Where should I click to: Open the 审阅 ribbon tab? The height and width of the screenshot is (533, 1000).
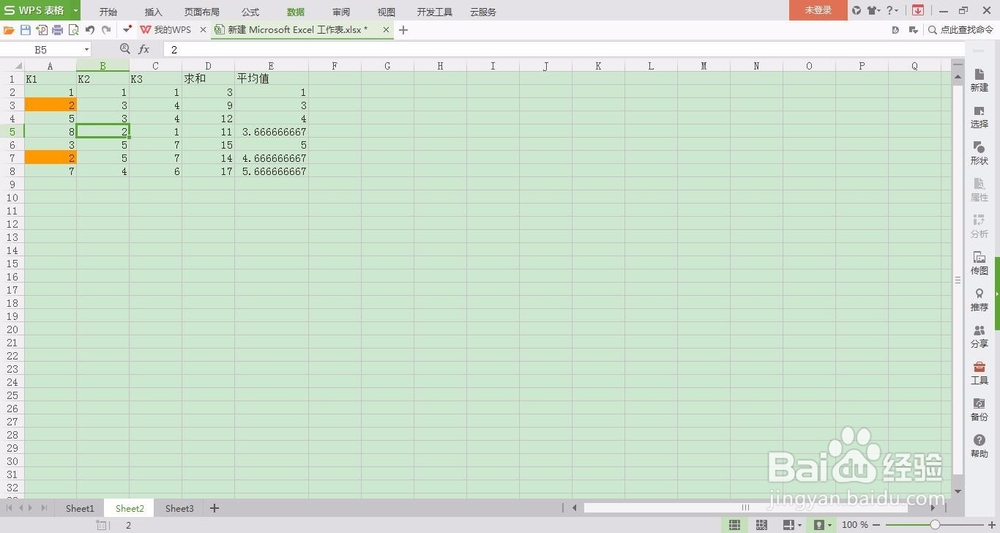[x=341, y=12]
